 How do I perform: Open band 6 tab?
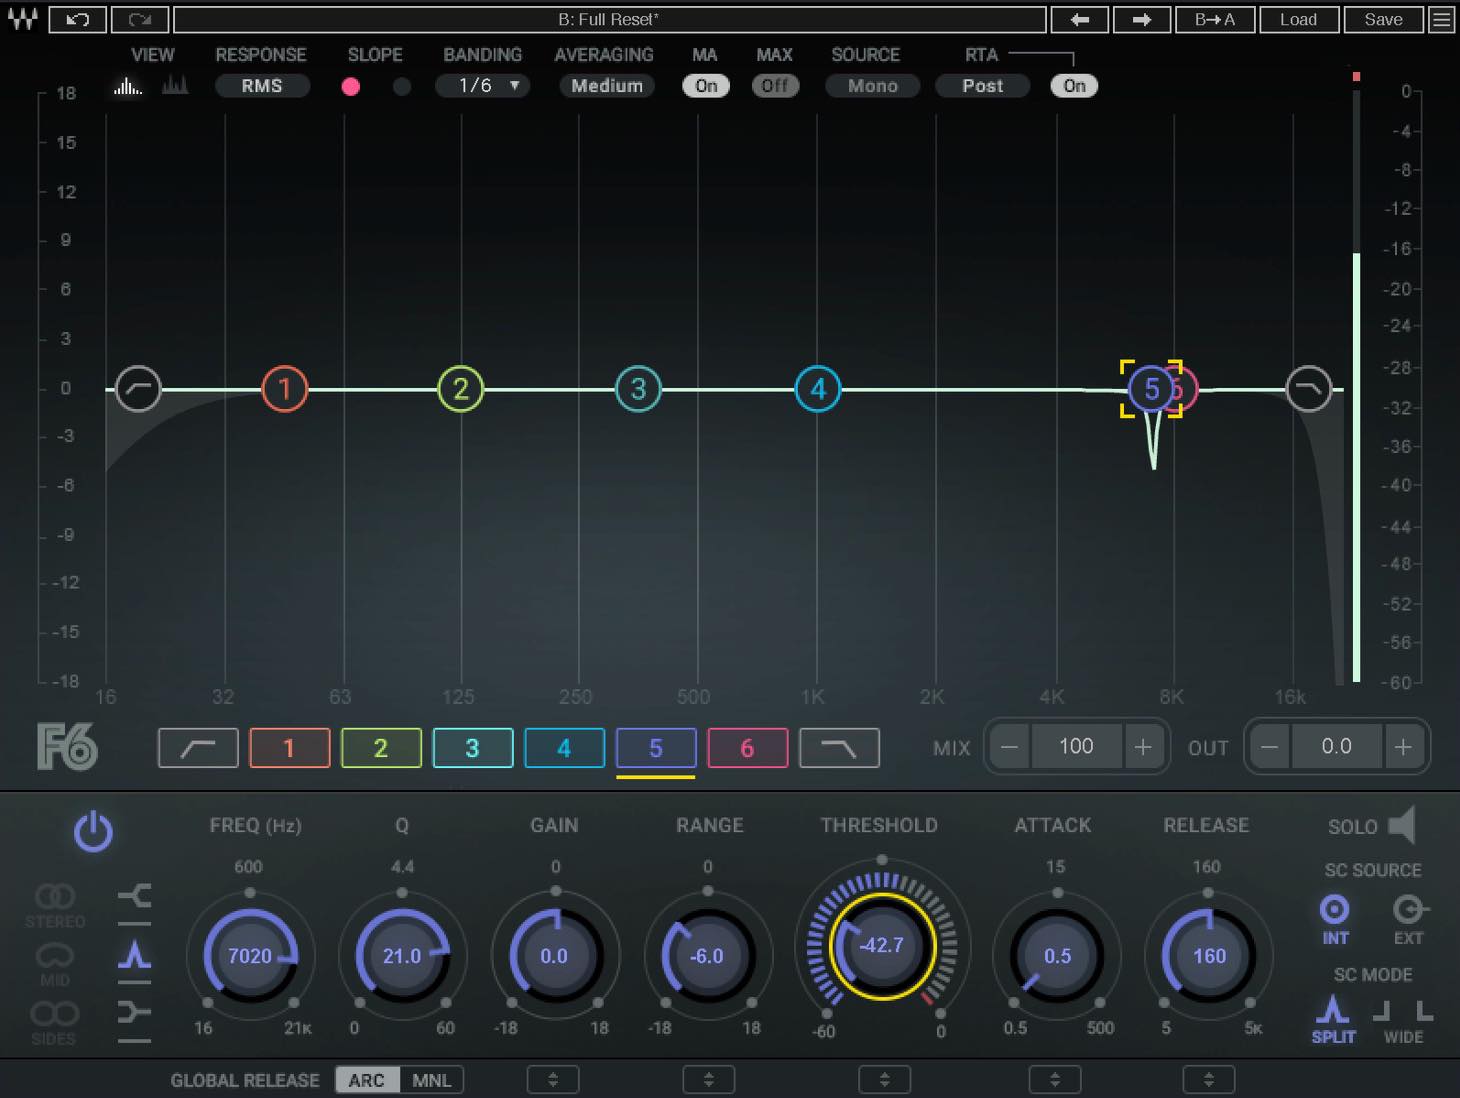(747, 748)
